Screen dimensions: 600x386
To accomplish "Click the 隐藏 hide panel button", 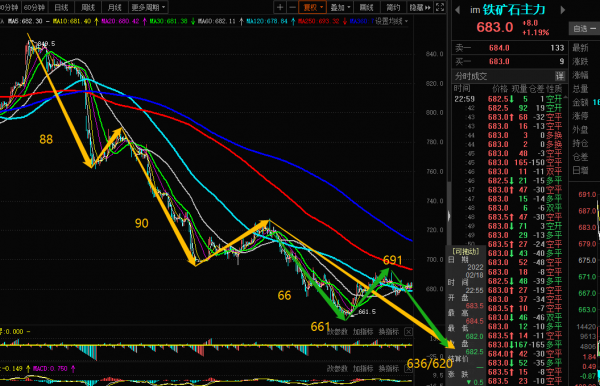I will point(420,7).
